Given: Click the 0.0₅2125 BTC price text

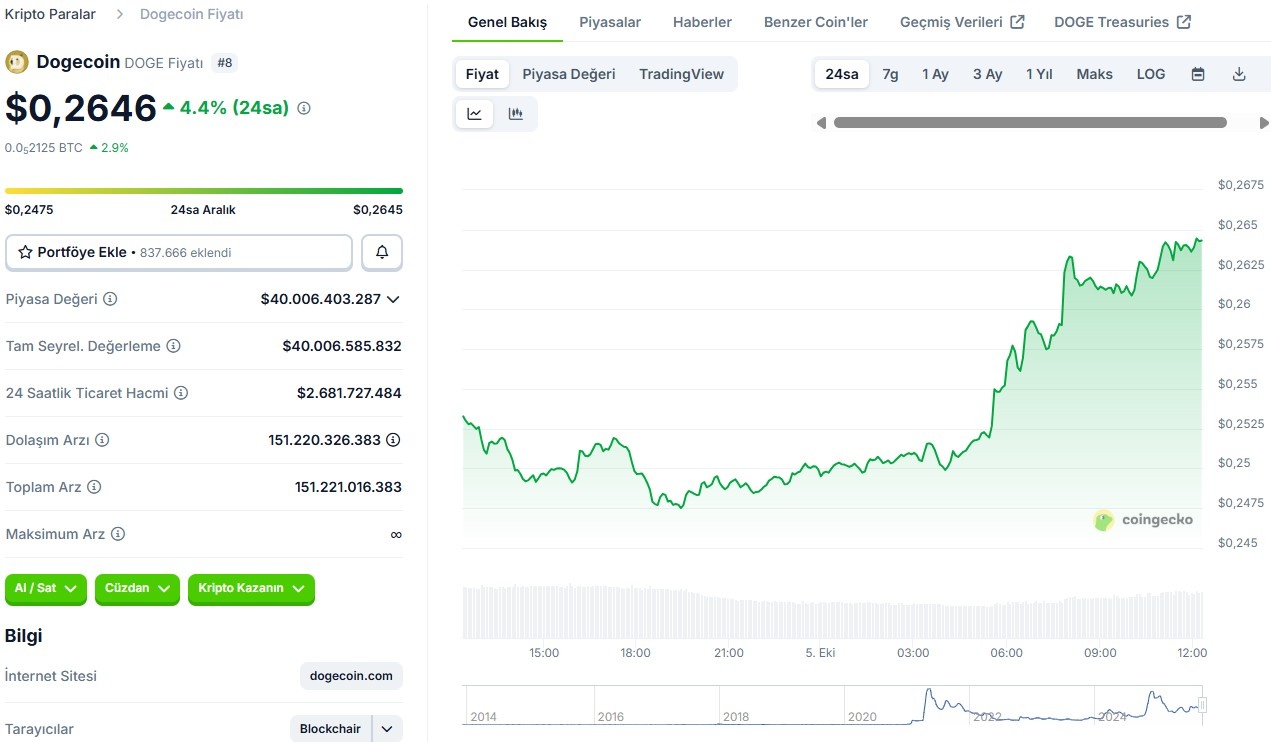Looking at the screenshot, I should pyautogui.click(x=44, y=147).
